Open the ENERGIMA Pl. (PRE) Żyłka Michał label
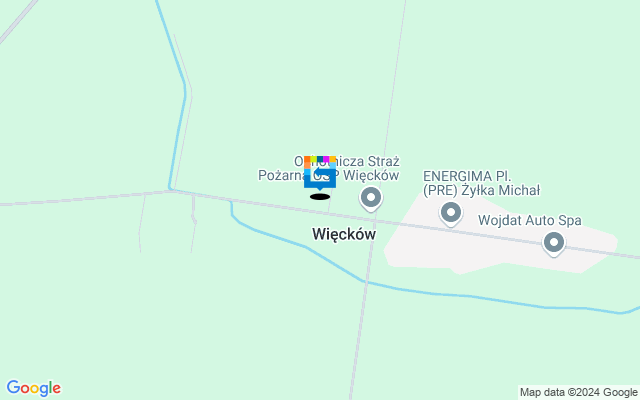 point(481,183)
